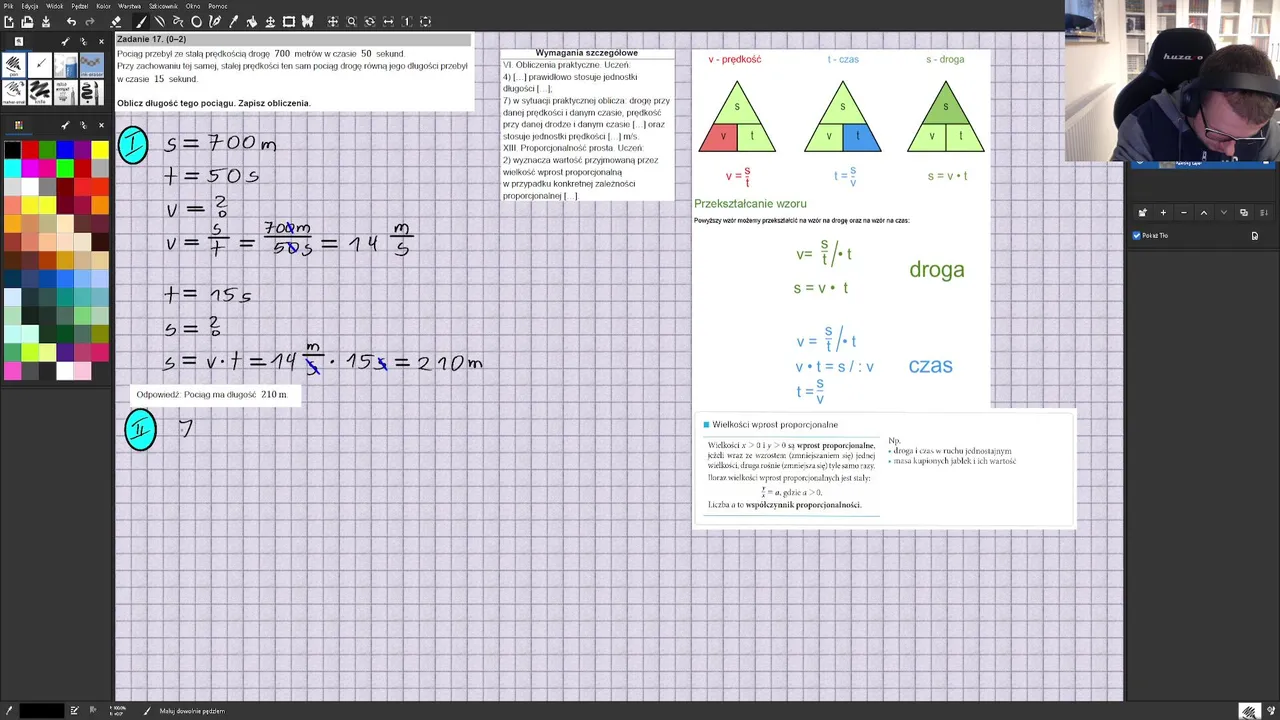Screen dimensions: 1280x720
Task: Pick the knife brush preset
Action: click(39, 92)
